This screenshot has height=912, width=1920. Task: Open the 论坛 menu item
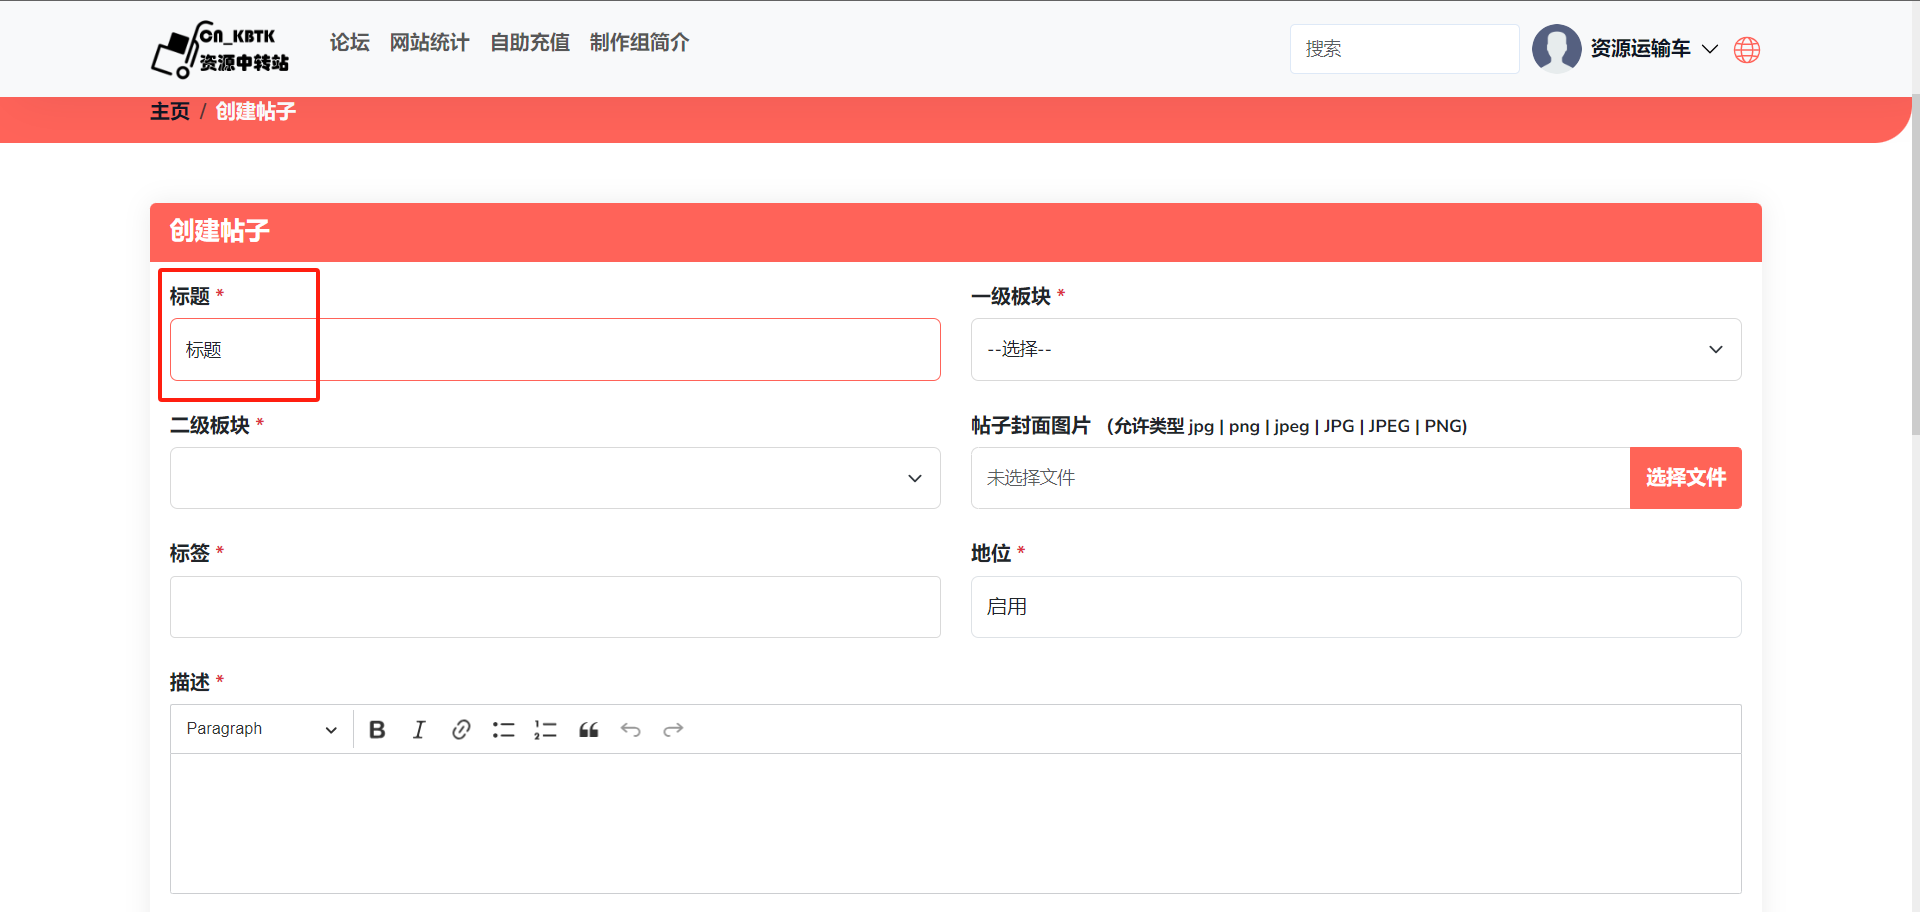tap(349, 42)
